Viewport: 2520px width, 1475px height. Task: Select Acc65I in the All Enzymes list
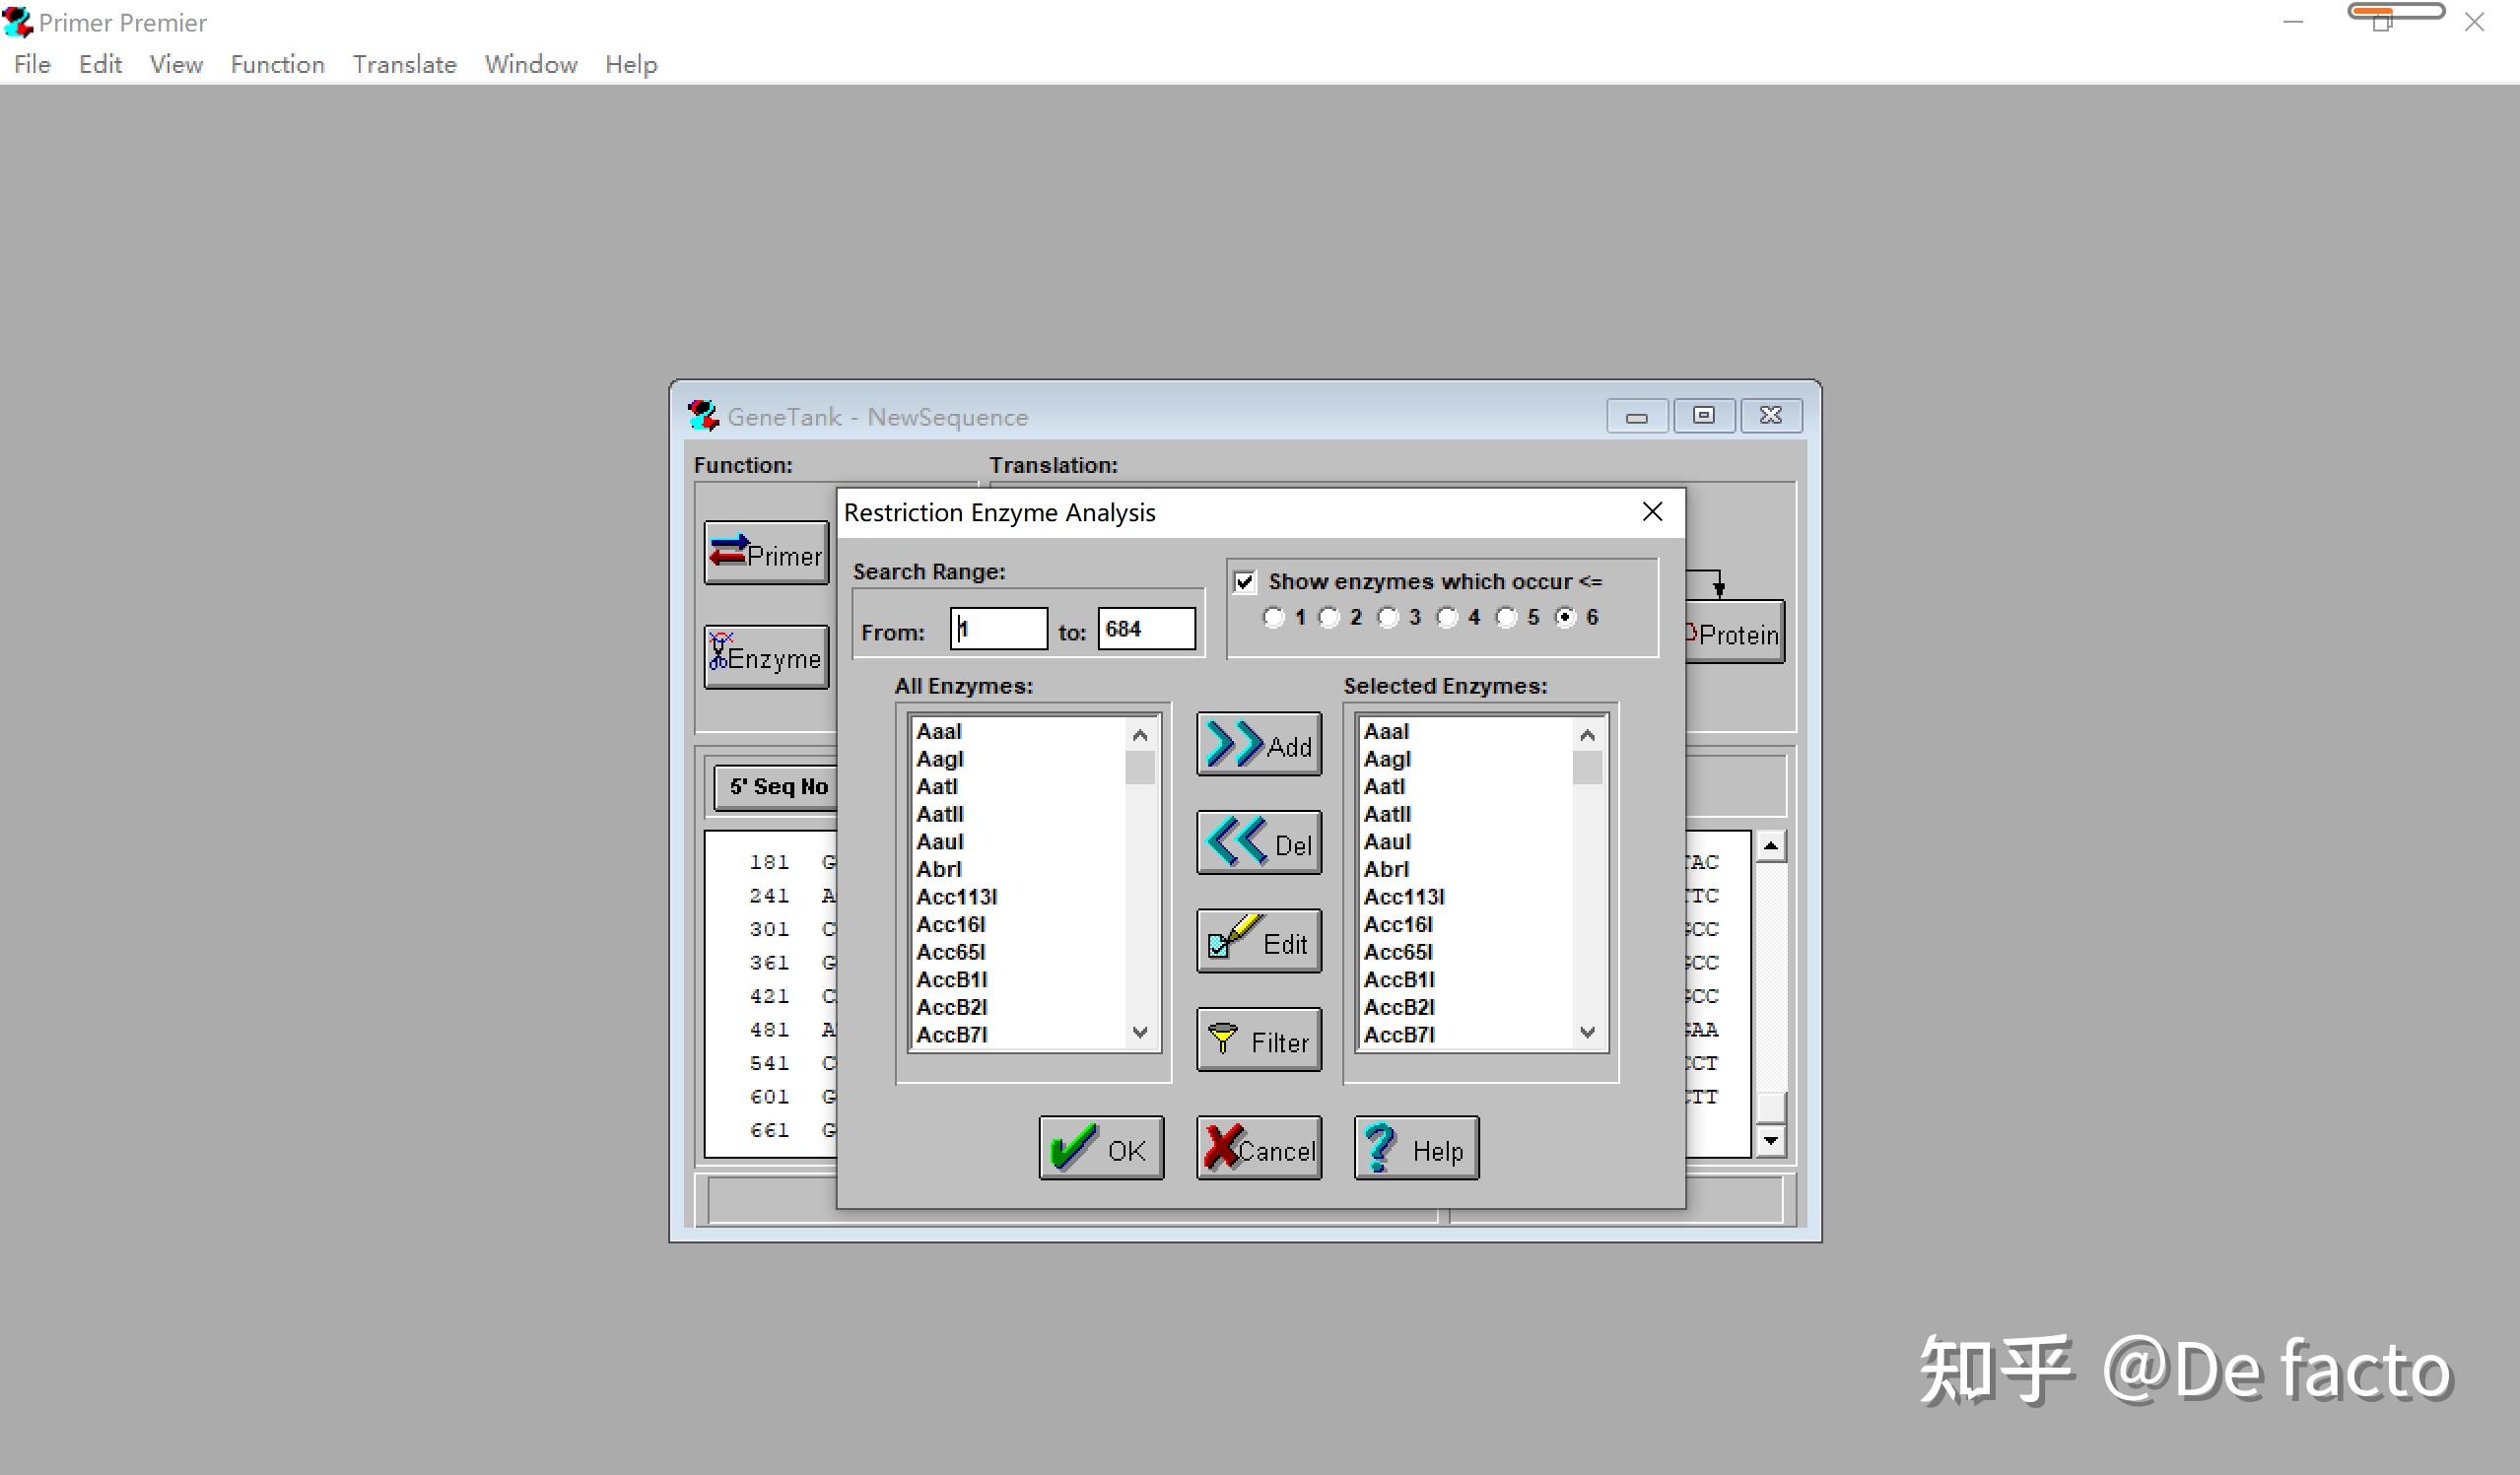1020,952
